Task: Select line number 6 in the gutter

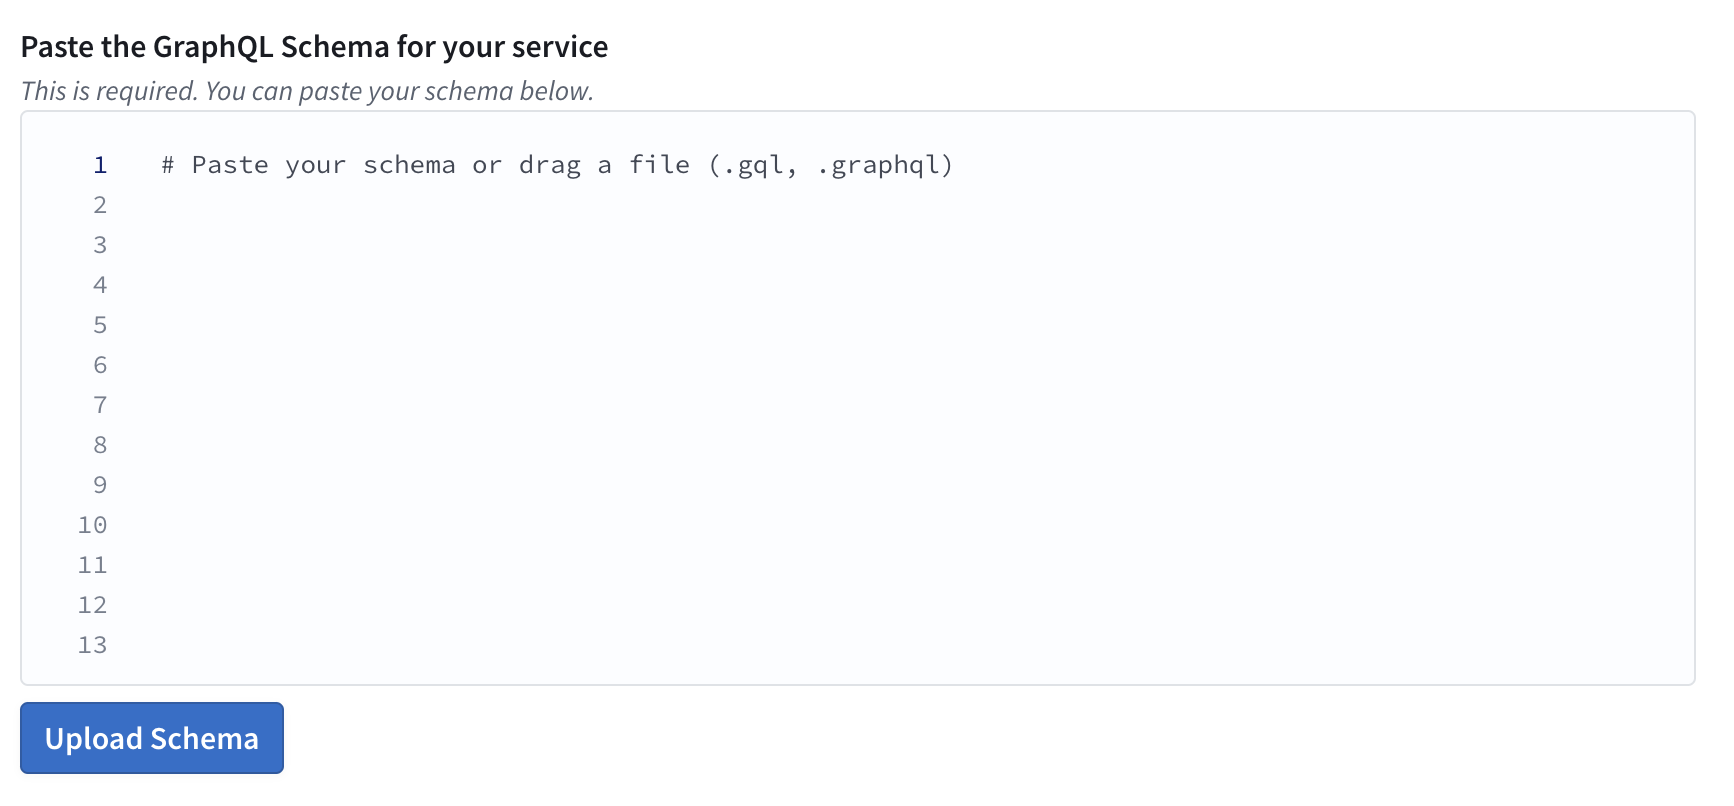Action: pos(99,365)
